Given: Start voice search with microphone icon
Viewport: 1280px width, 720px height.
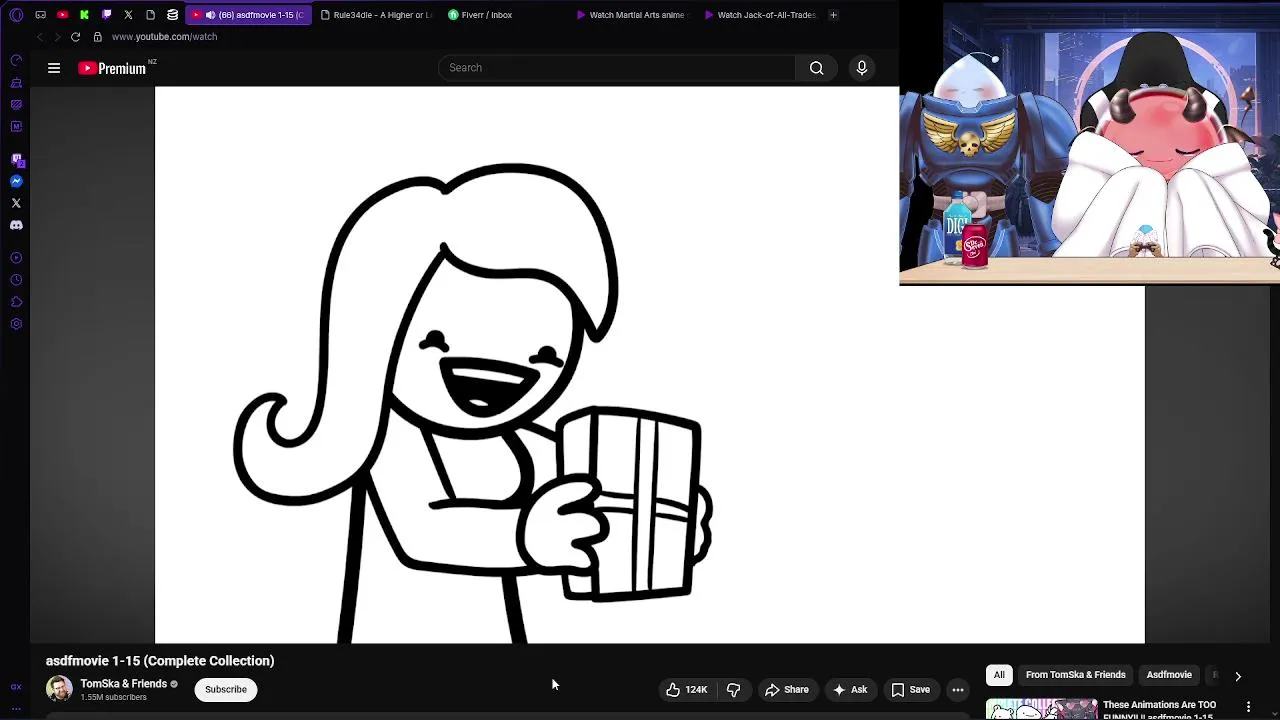Looking at the screenshot, I should 862,68.
